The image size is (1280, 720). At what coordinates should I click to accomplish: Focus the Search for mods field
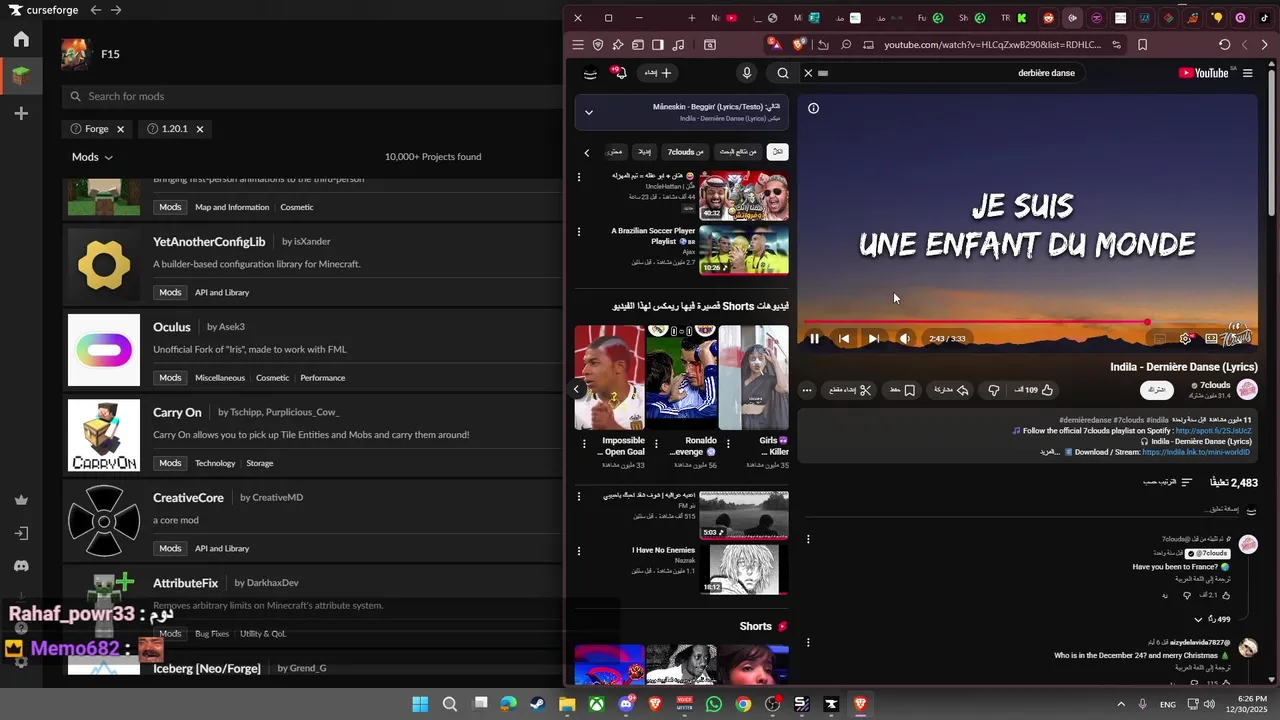[x=312, y=96]
